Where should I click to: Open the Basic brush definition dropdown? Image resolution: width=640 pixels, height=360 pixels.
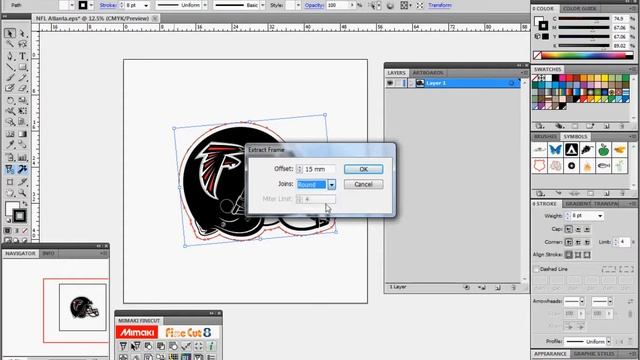coord(262,5)
